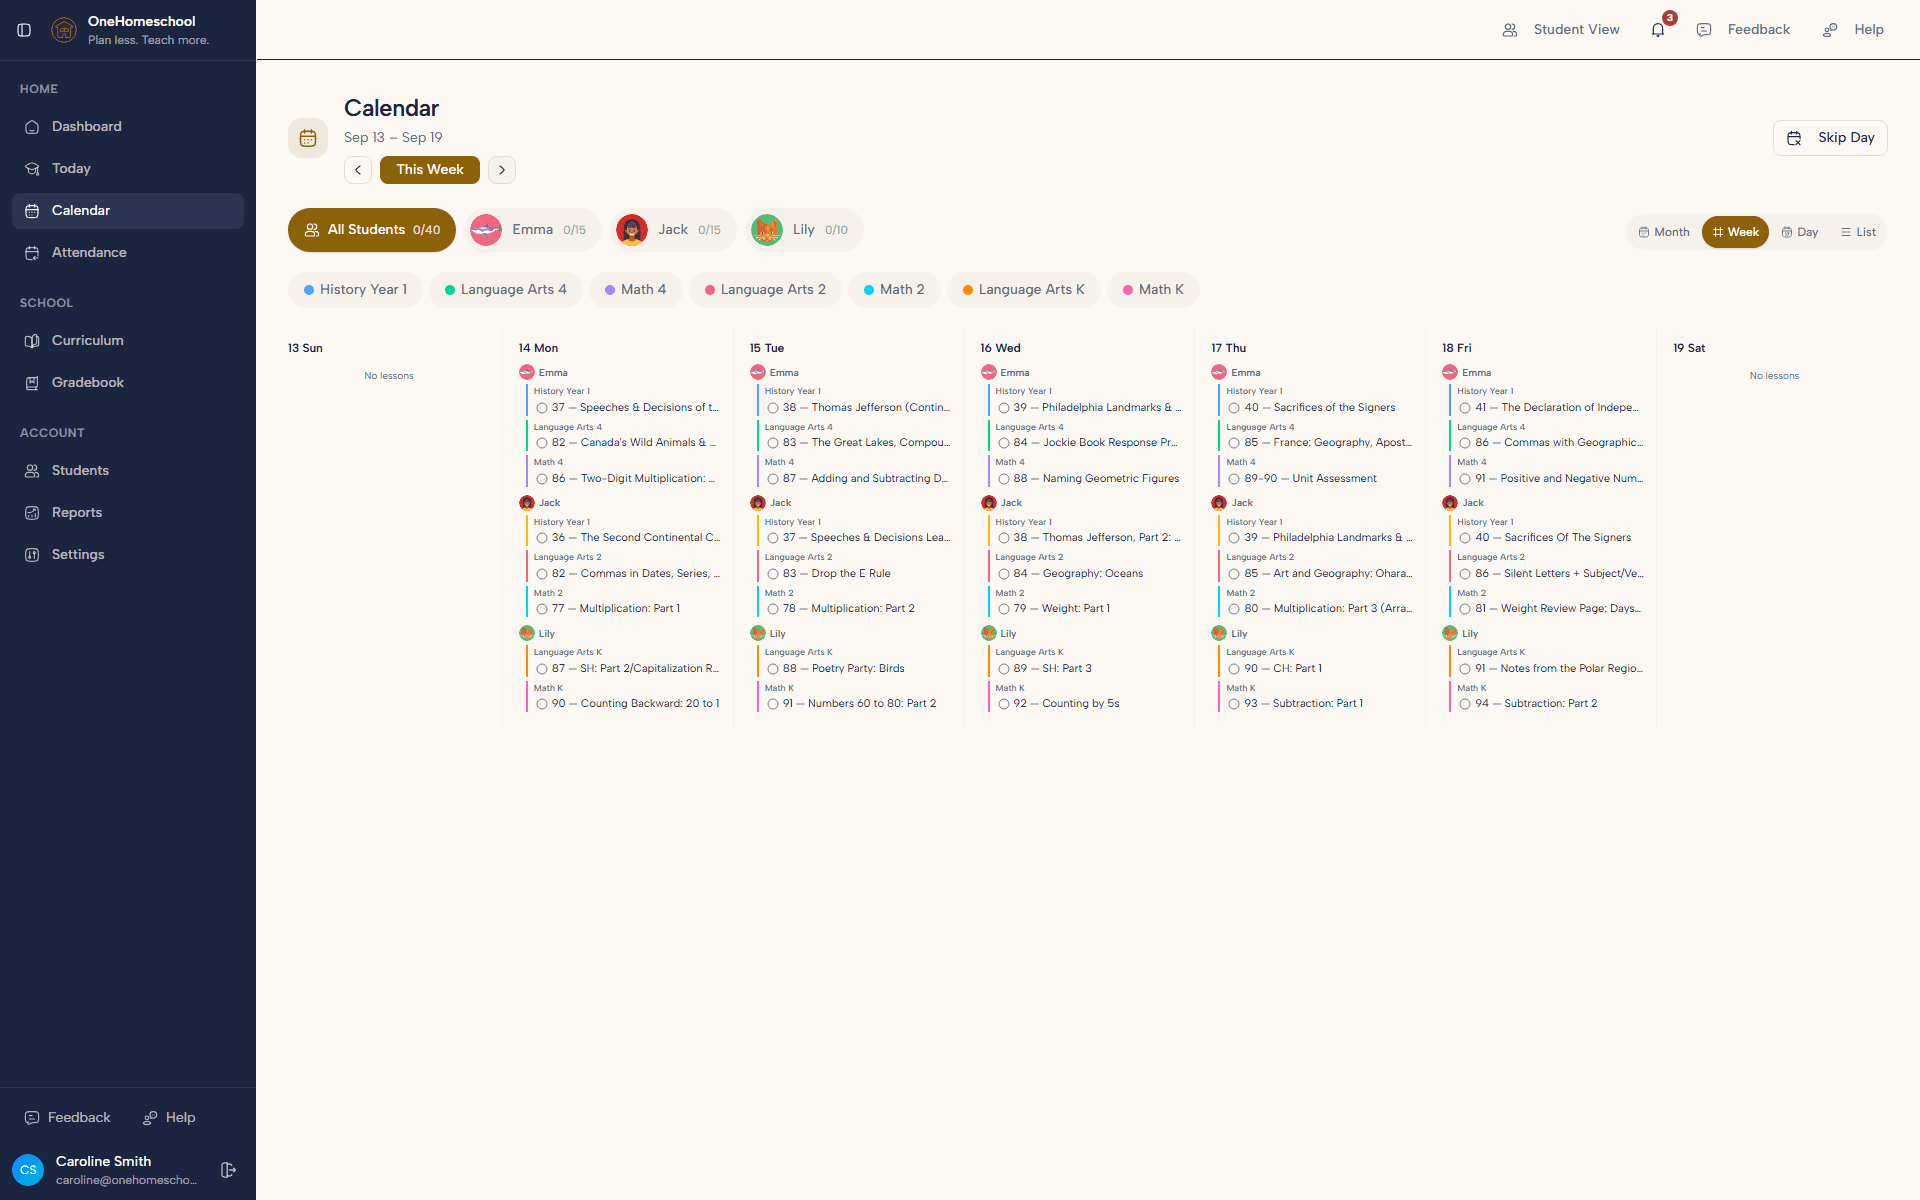The width and height of the screenshot is (1920, 1200).
Task: Complete 78 Multiplication: Part 2
Action: click(x=773, y=609)
